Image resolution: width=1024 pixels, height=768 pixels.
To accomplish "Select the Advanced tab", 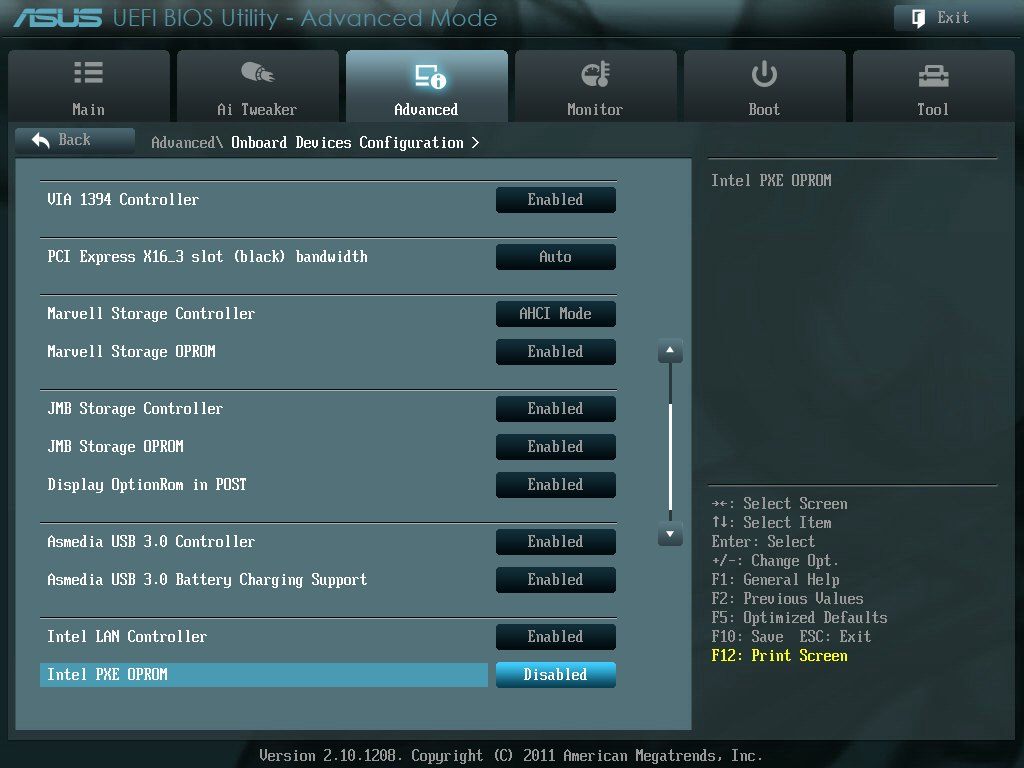I will pos(426,86).
